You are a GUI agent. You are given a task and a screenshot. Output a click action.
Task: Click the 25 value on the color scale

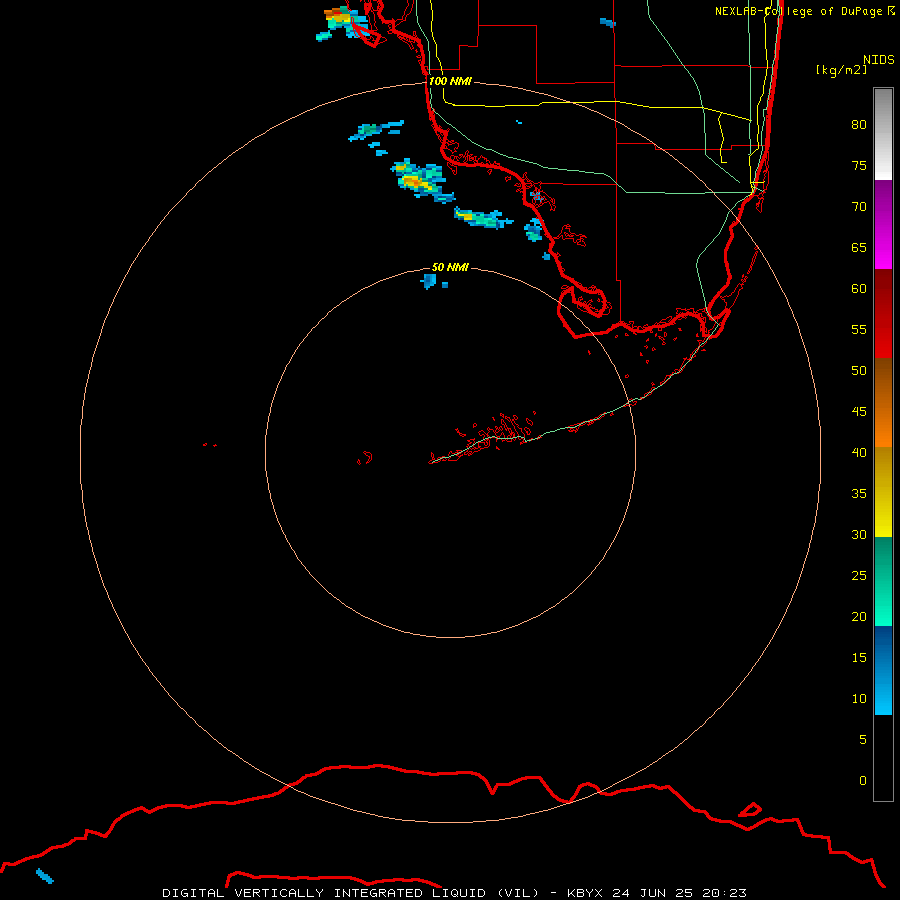coord(859,575)
